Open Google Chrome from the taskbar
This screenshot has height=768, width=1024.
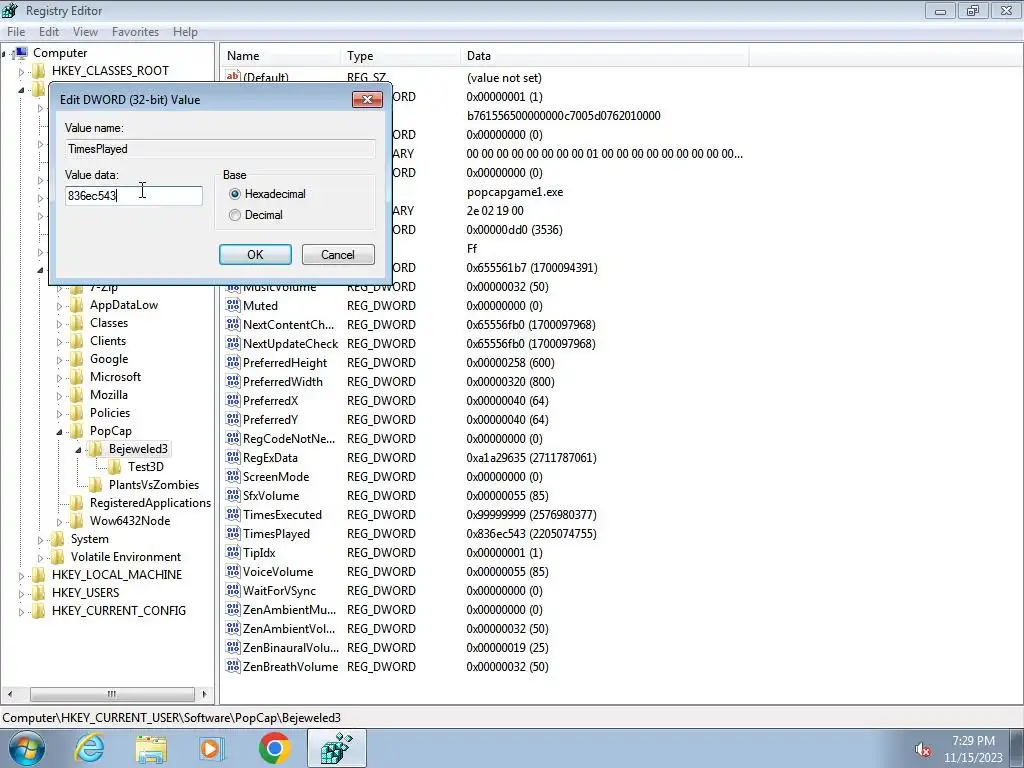coord(274,748)
